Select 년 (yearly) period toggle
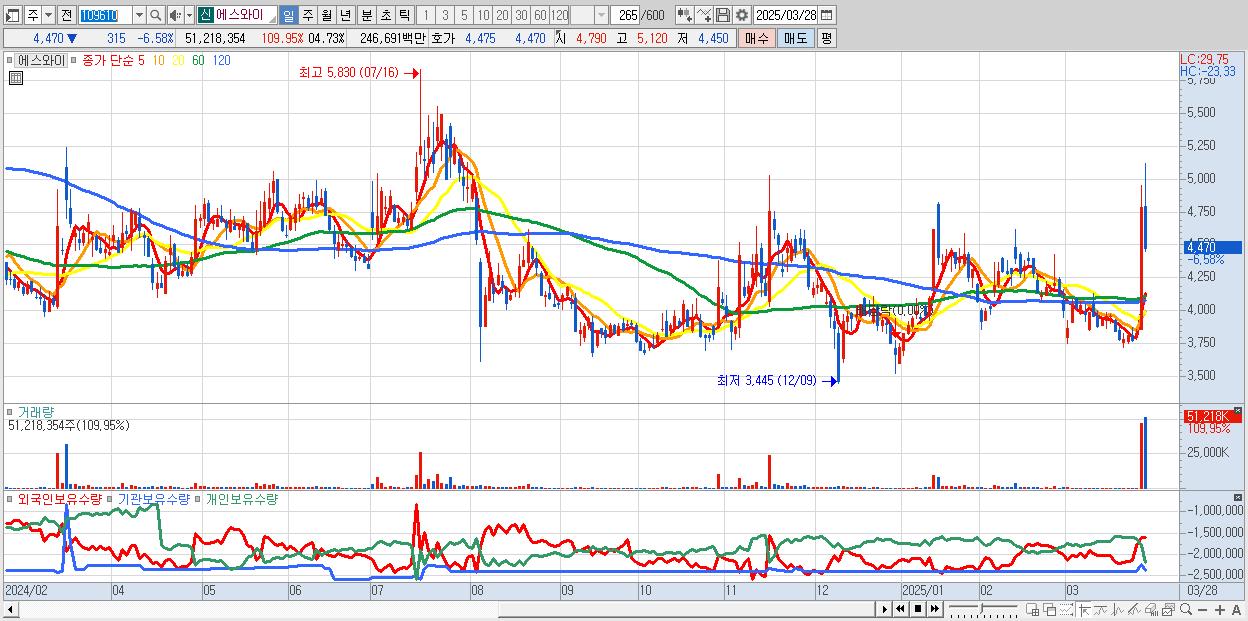Screen dimensions: 1248x621 [x=345, y=15]
